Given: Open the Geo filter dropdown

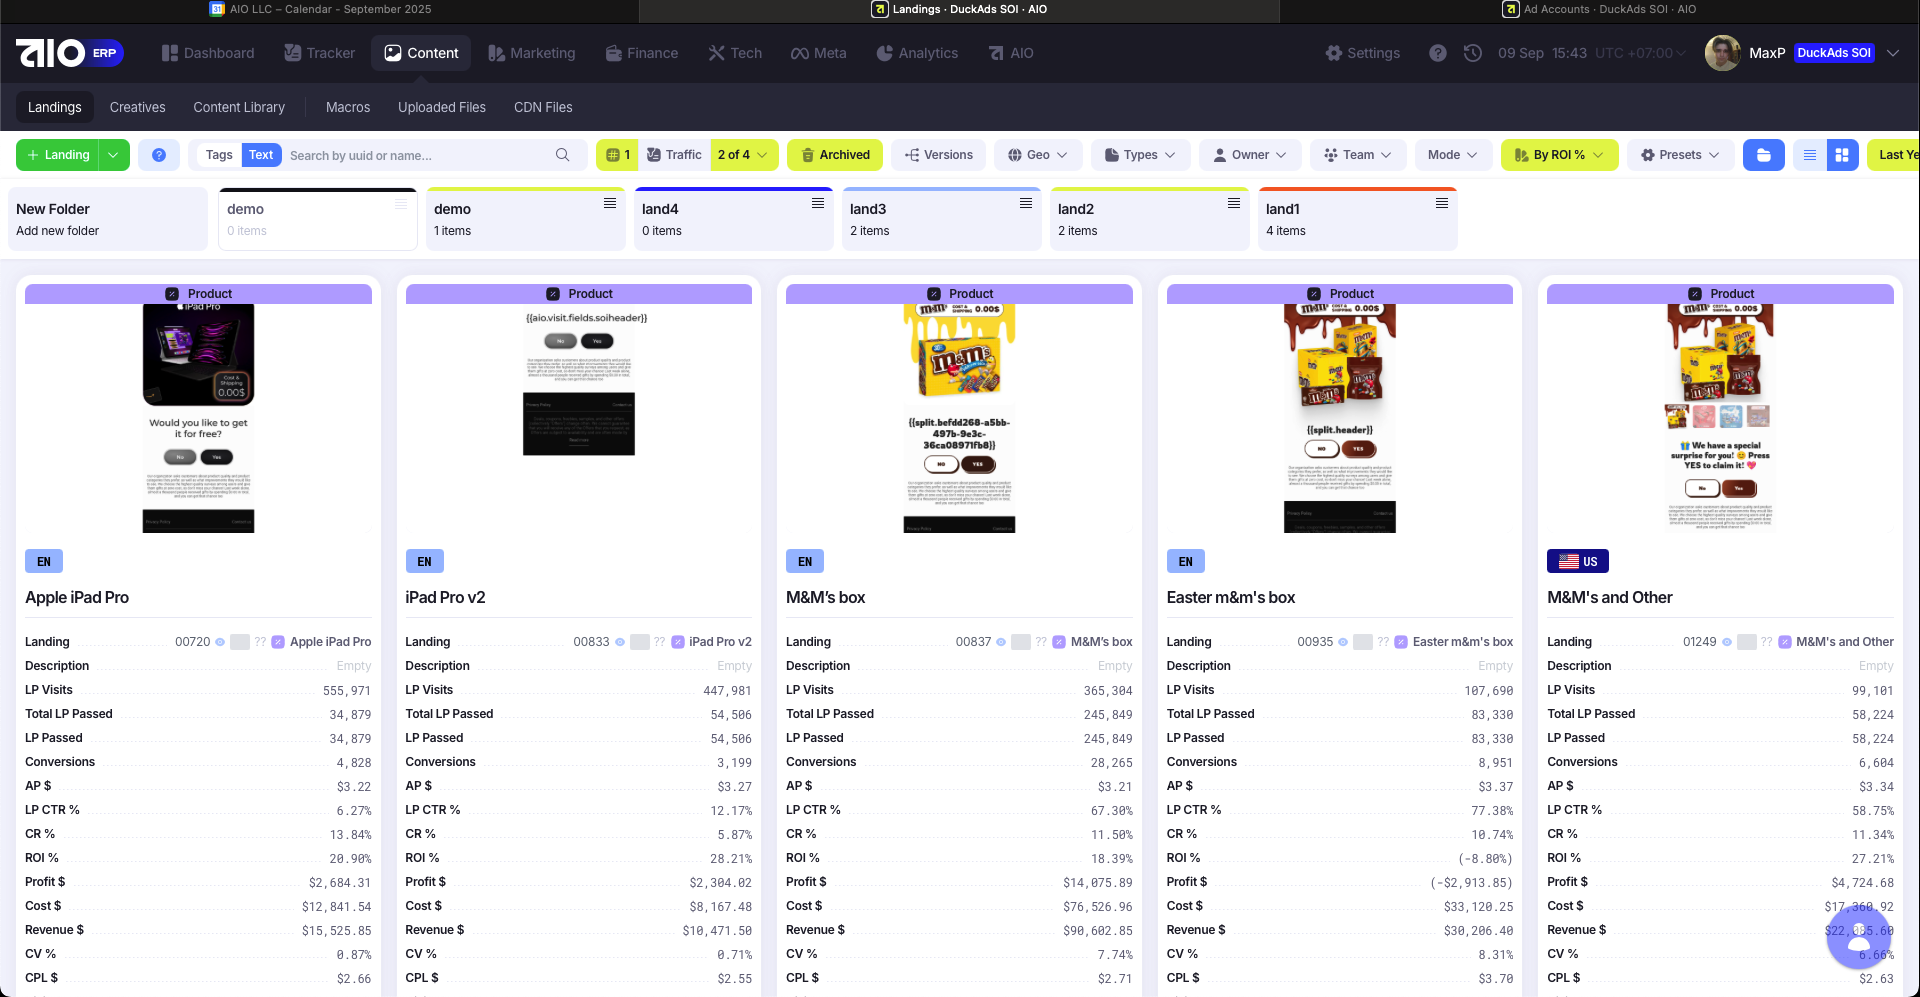Looking at the screenshot, I should click(1038, 155).
